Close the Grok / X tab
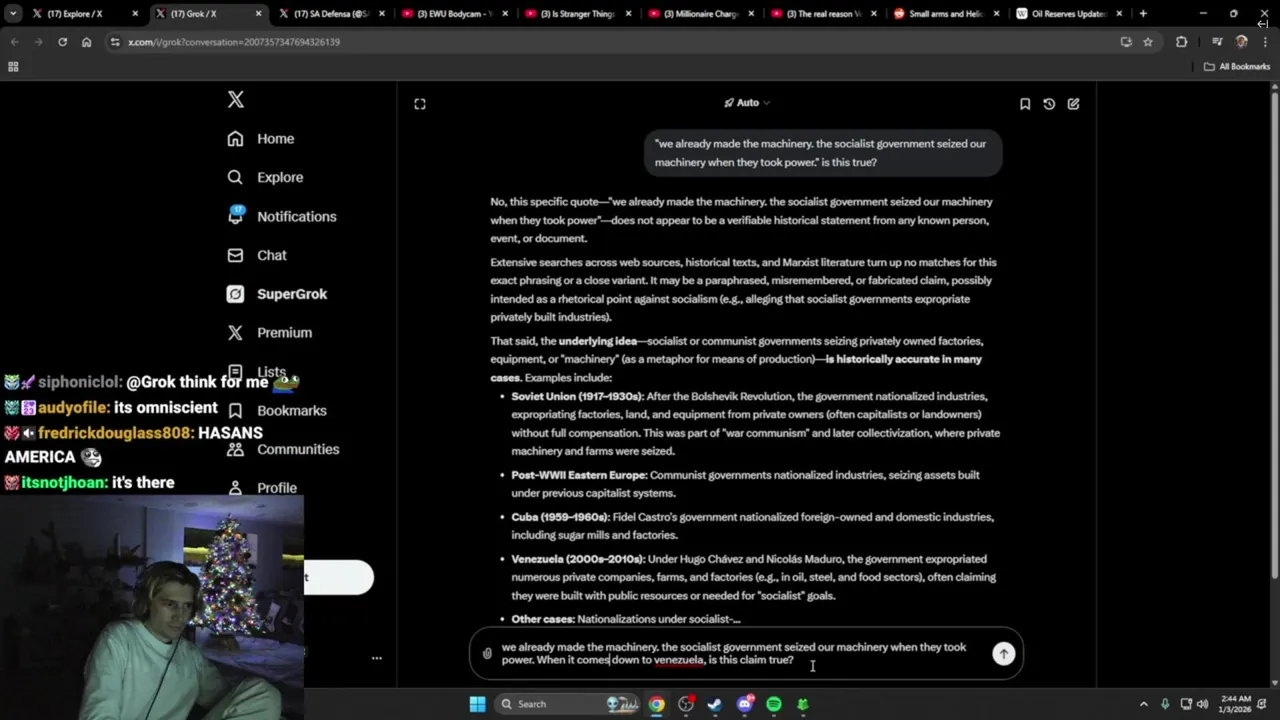 click(x=258, y=14)
